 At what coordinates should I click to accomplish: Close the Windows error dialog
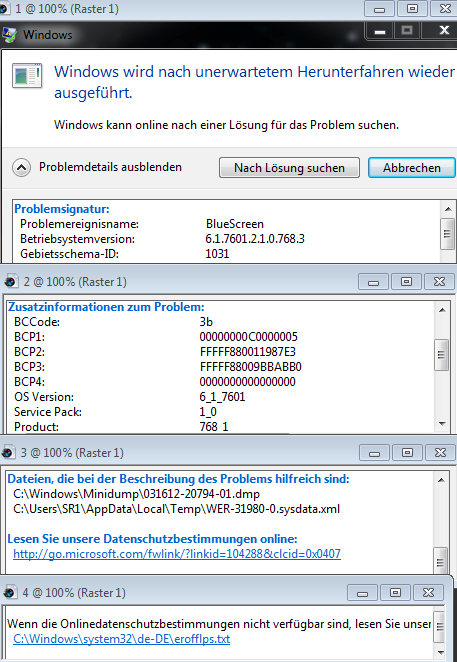click(444, 30)
